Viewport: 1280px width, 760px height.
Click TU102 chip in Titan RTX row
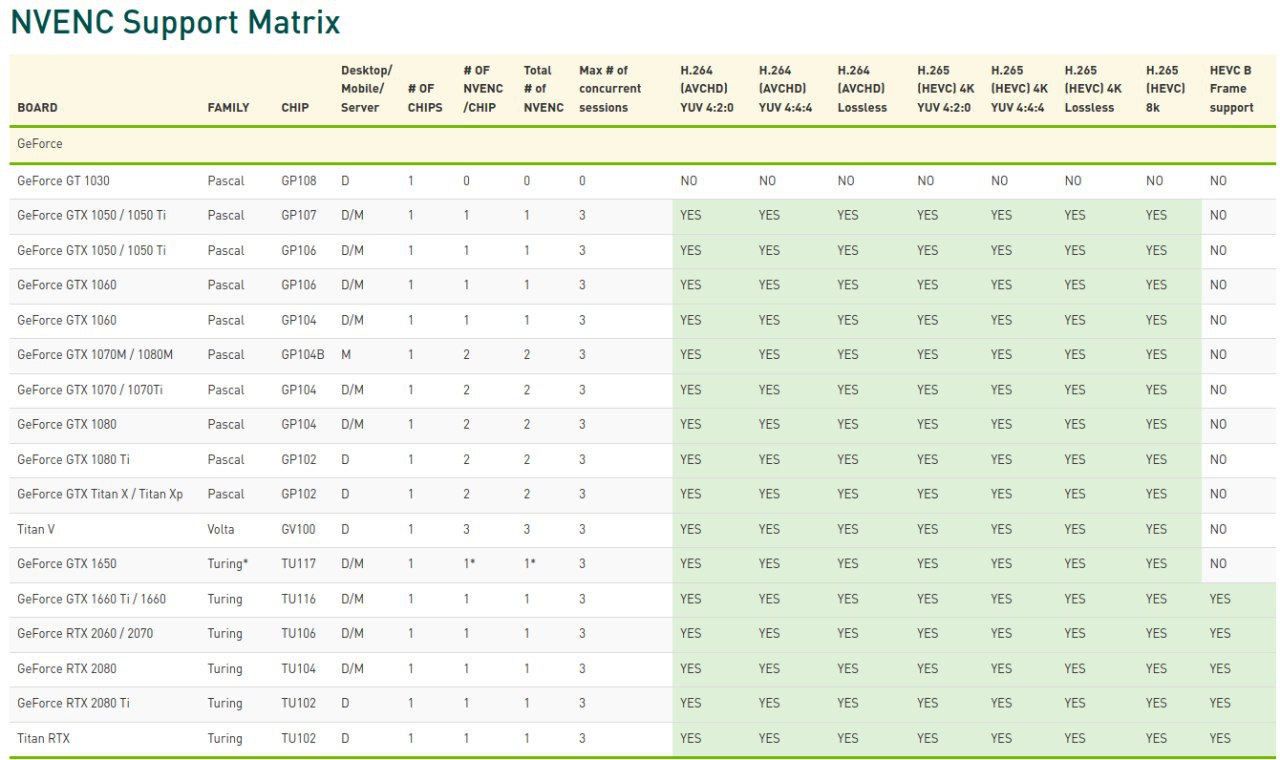[298, 738]
